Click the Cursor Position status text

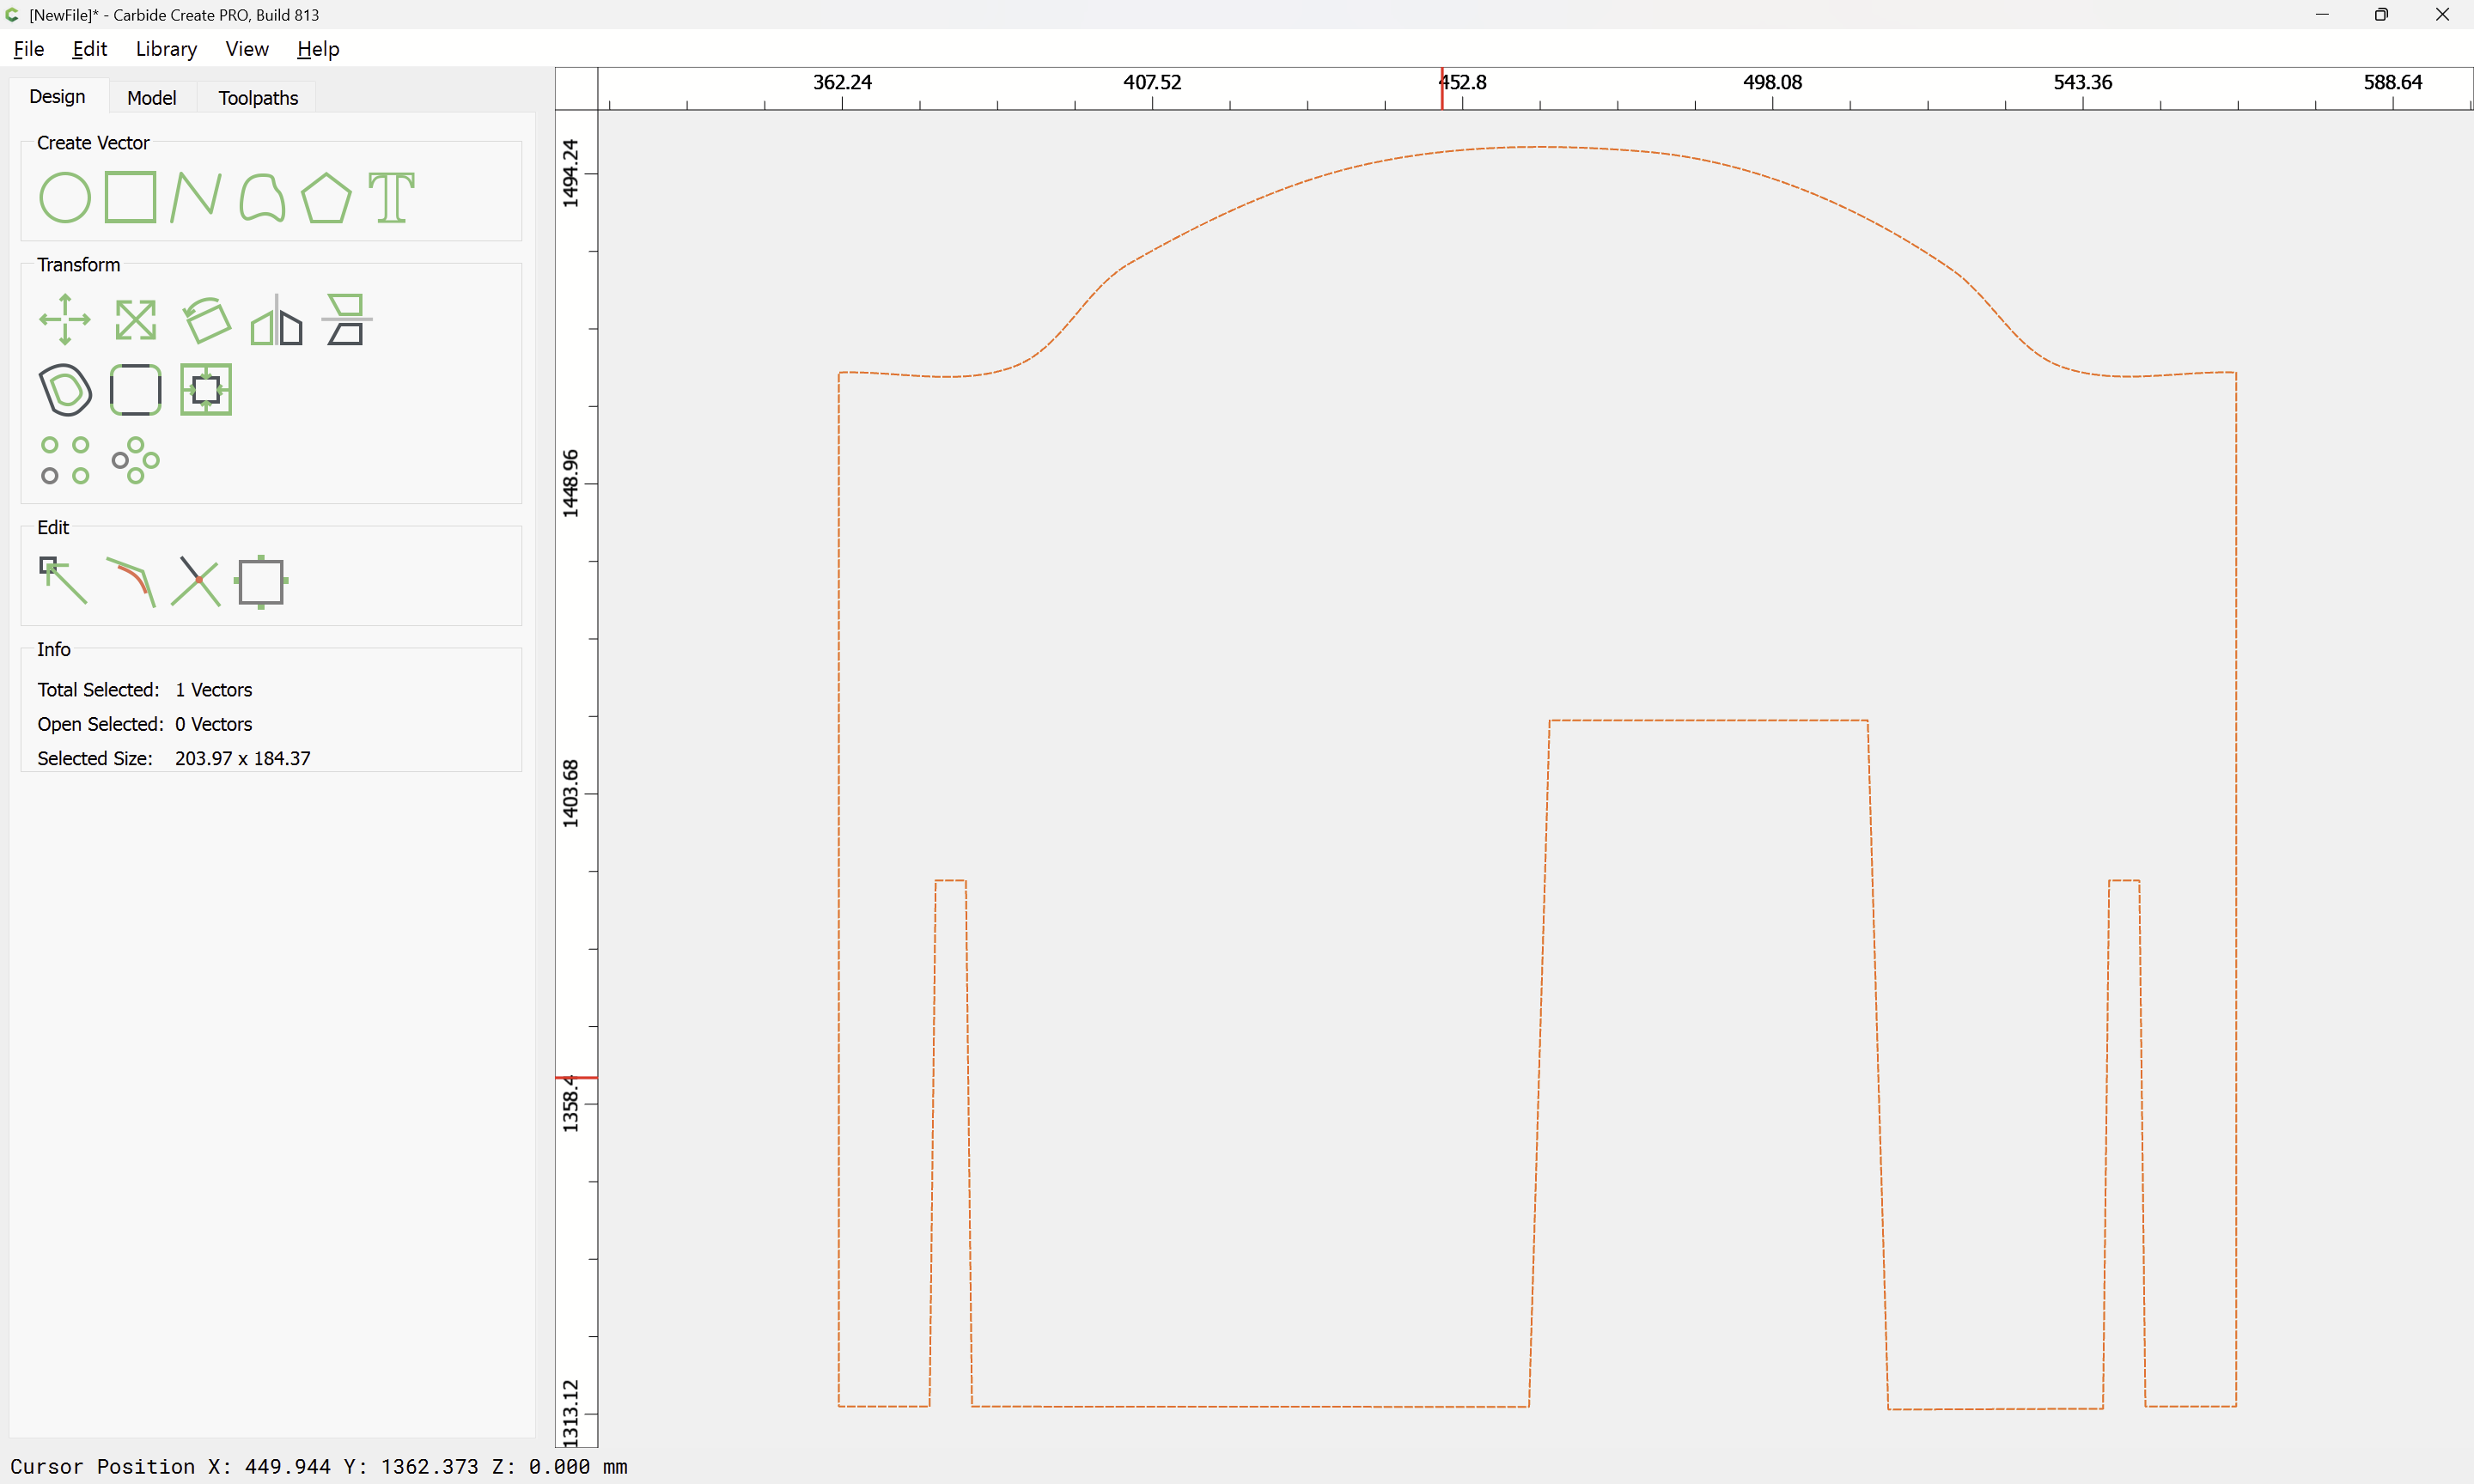(319, 1466)
